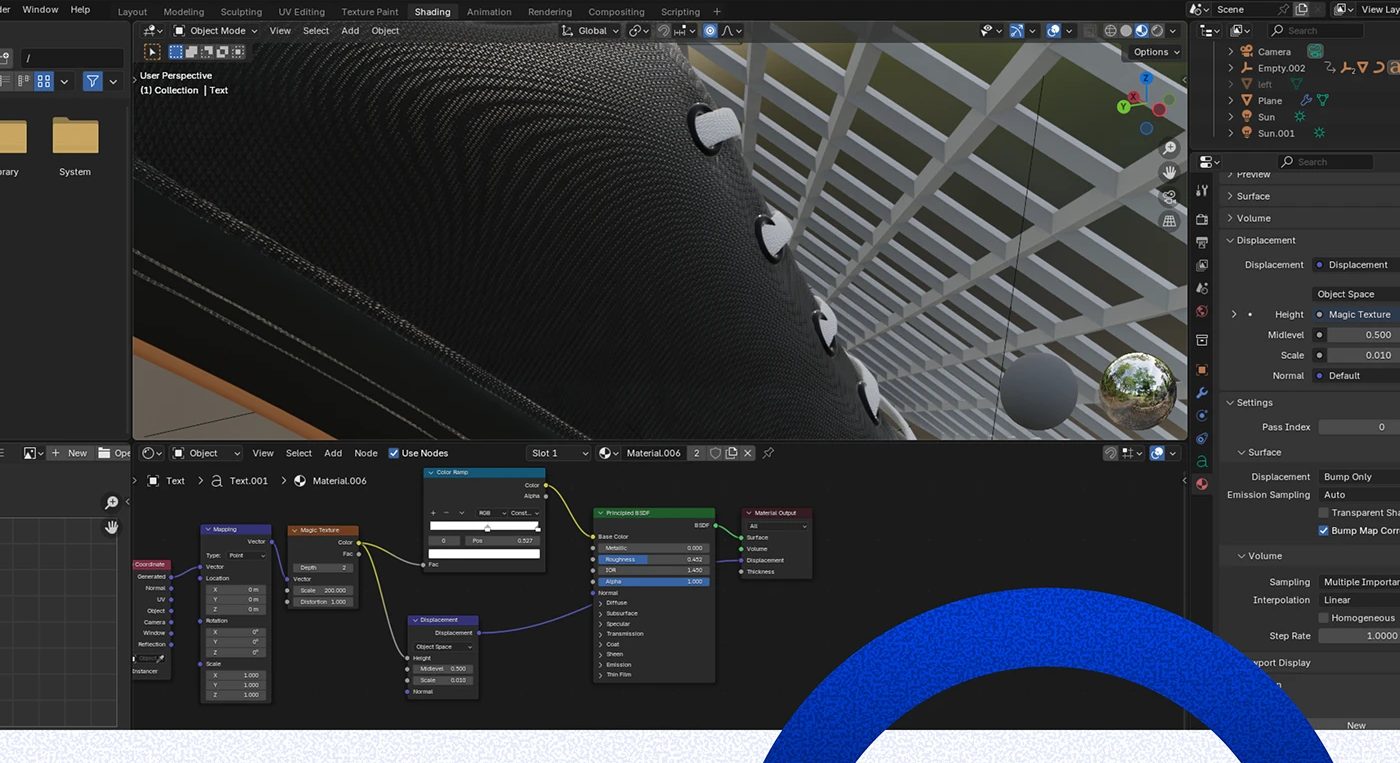
Task: Add a new workspace with the plus tab
Action: point(716,12)
